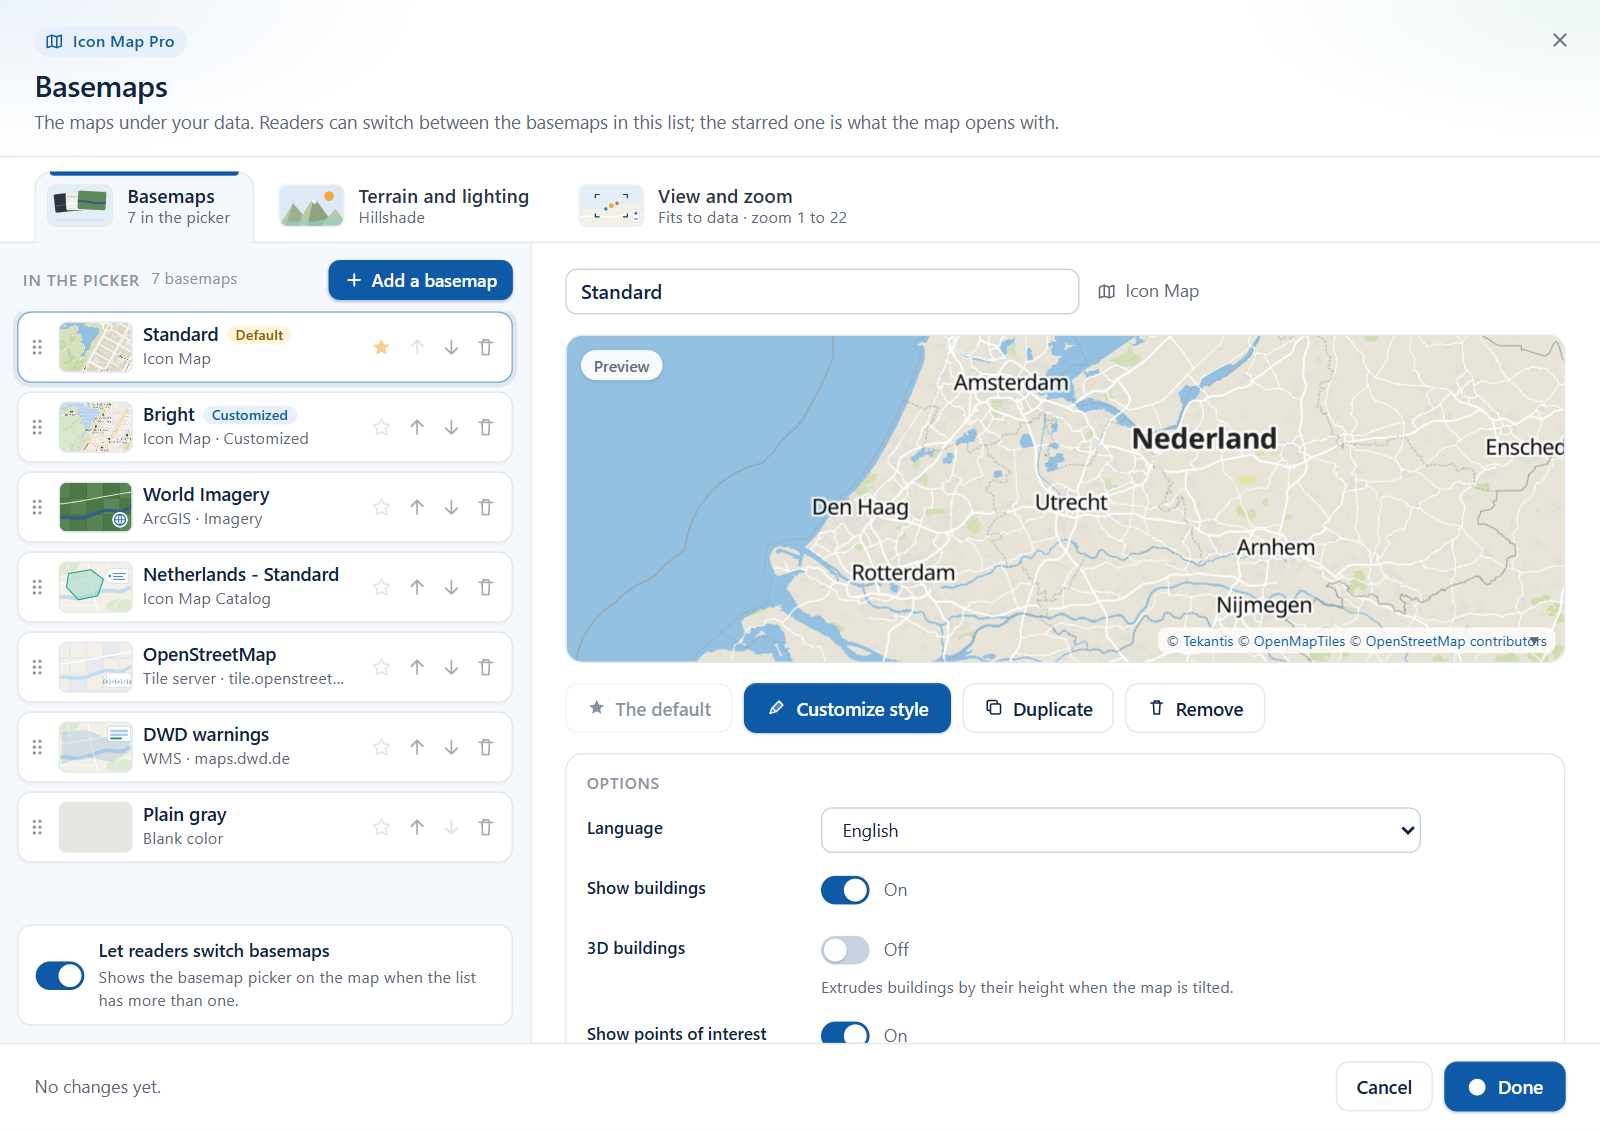This screenshot has width=1600, height=1129.
Task: Click Customize style button
Action: [x=847, y=709]
